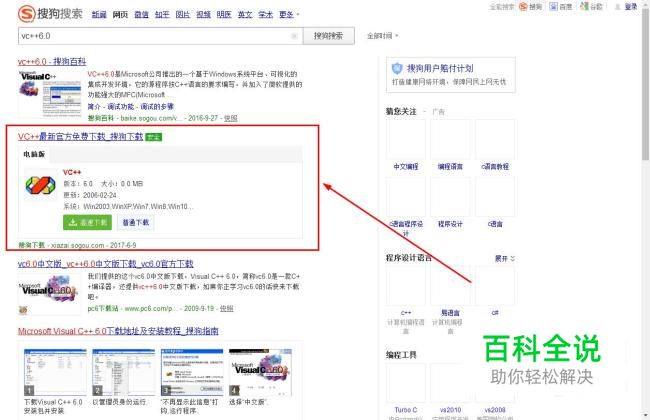This screenshot has height=420, width=650.
Task: Select the 网页 search tab
Action: coord(120,15)
